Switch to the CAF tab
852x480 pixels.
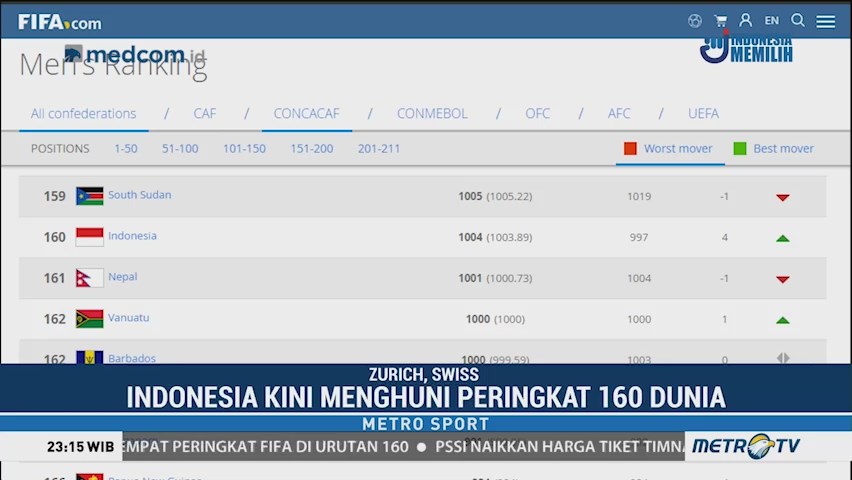(x=205, y=113)
